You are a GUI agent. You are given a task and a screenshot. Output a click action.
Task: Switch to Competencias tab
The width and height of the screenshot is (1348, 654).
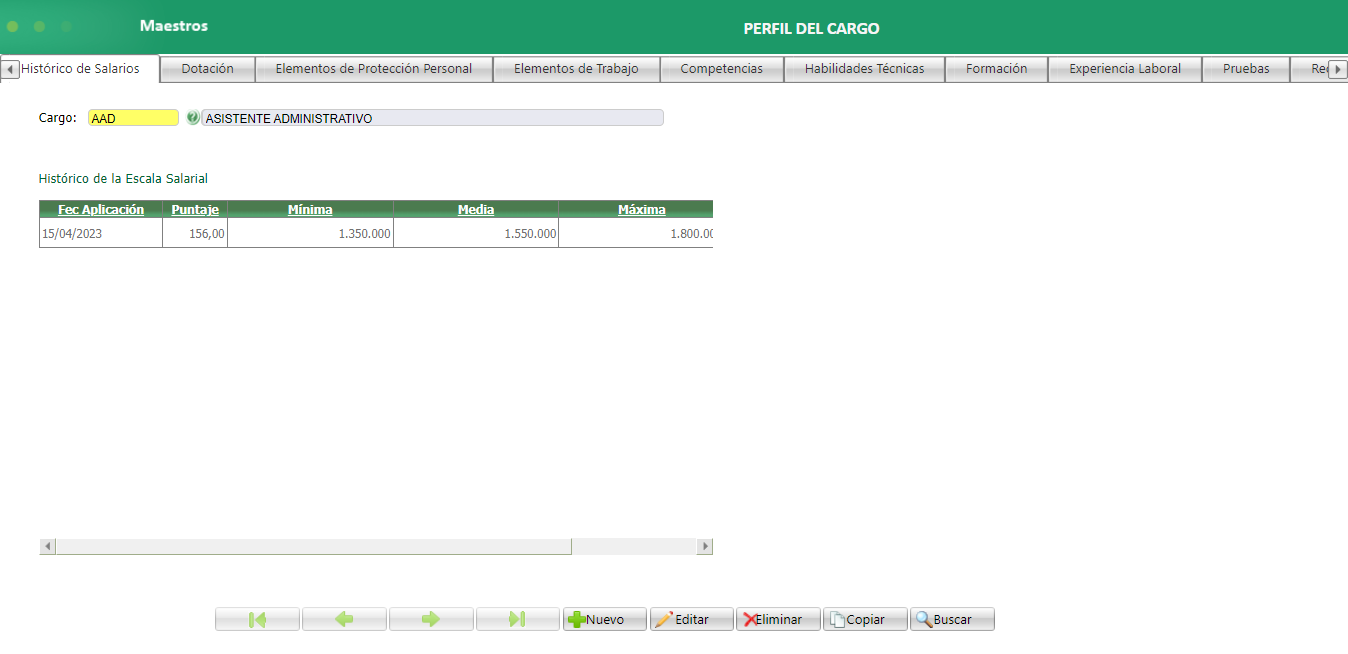pos(722,69)
